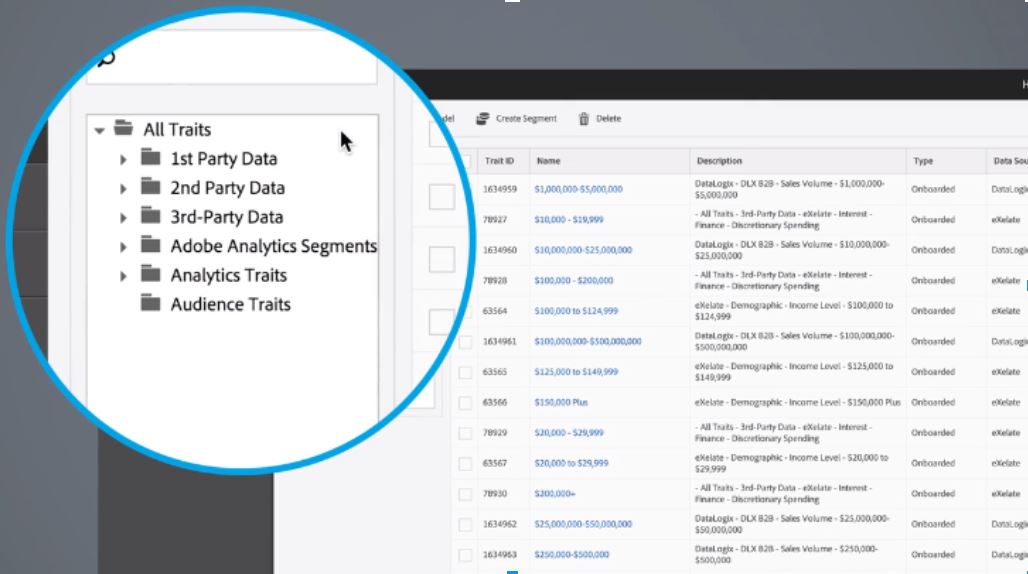Image resolution: width=1028 pixels, height=574 pixels.
Task: Sort by the Trait ID column header
Action: tap(499, 161)
